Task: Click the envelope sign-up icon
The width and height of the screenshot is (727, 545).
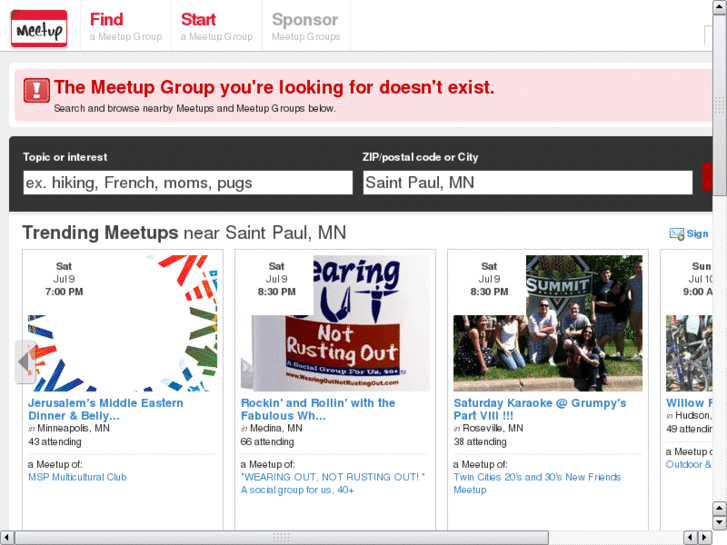Action: click(x=677, y=234)
